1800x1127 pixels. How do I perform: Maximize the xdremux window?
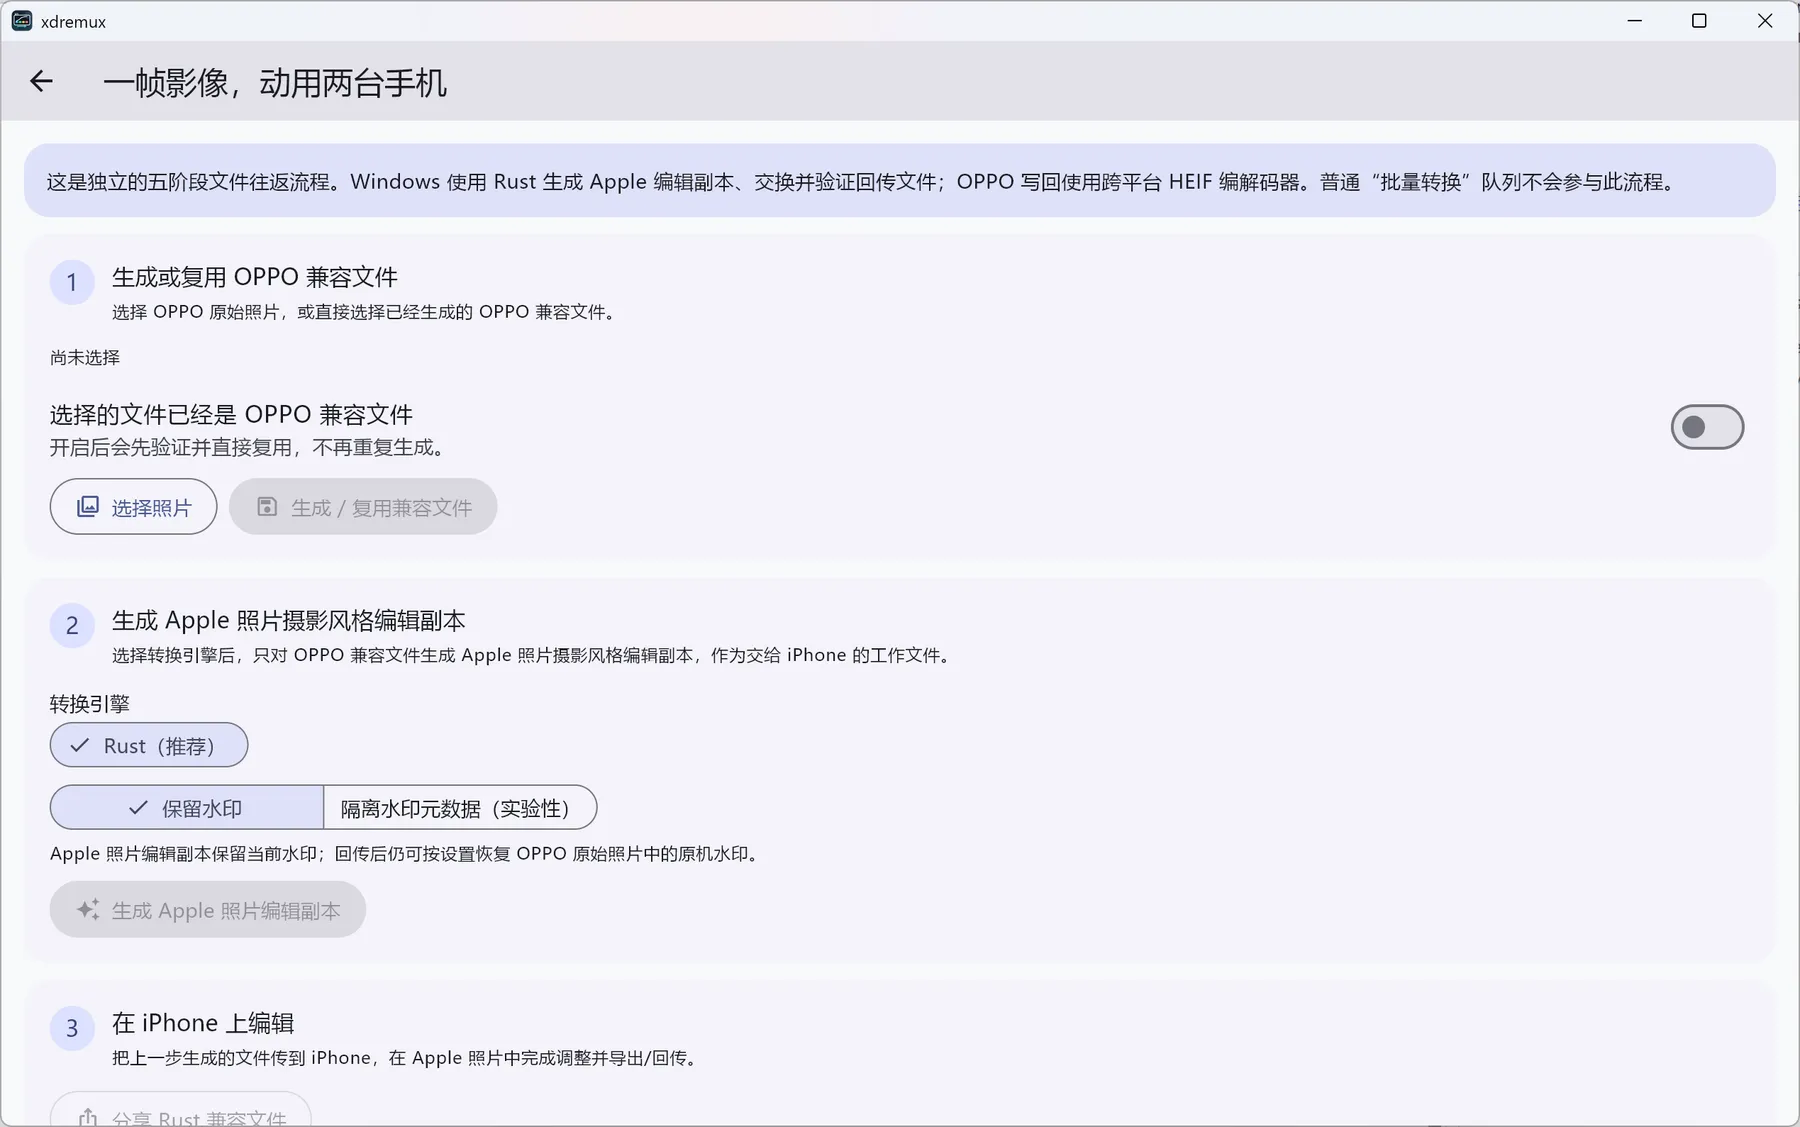1699,21
